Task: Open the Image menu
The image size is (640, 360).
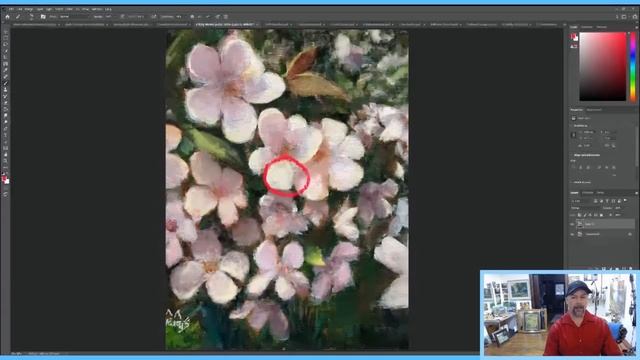Action: [x=29, y=9]
